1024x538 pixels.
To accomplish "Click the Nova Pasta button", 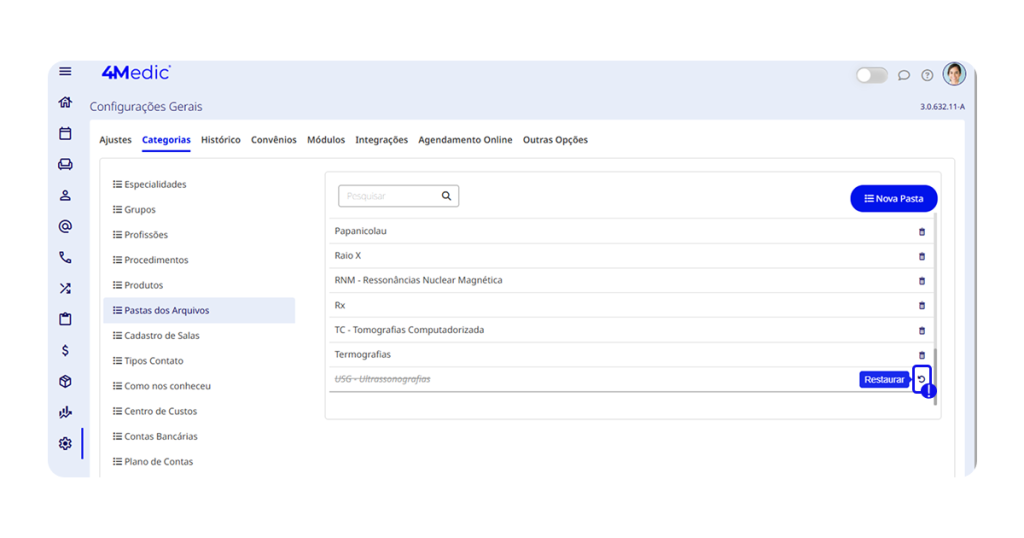I will (x=893, y=198).
